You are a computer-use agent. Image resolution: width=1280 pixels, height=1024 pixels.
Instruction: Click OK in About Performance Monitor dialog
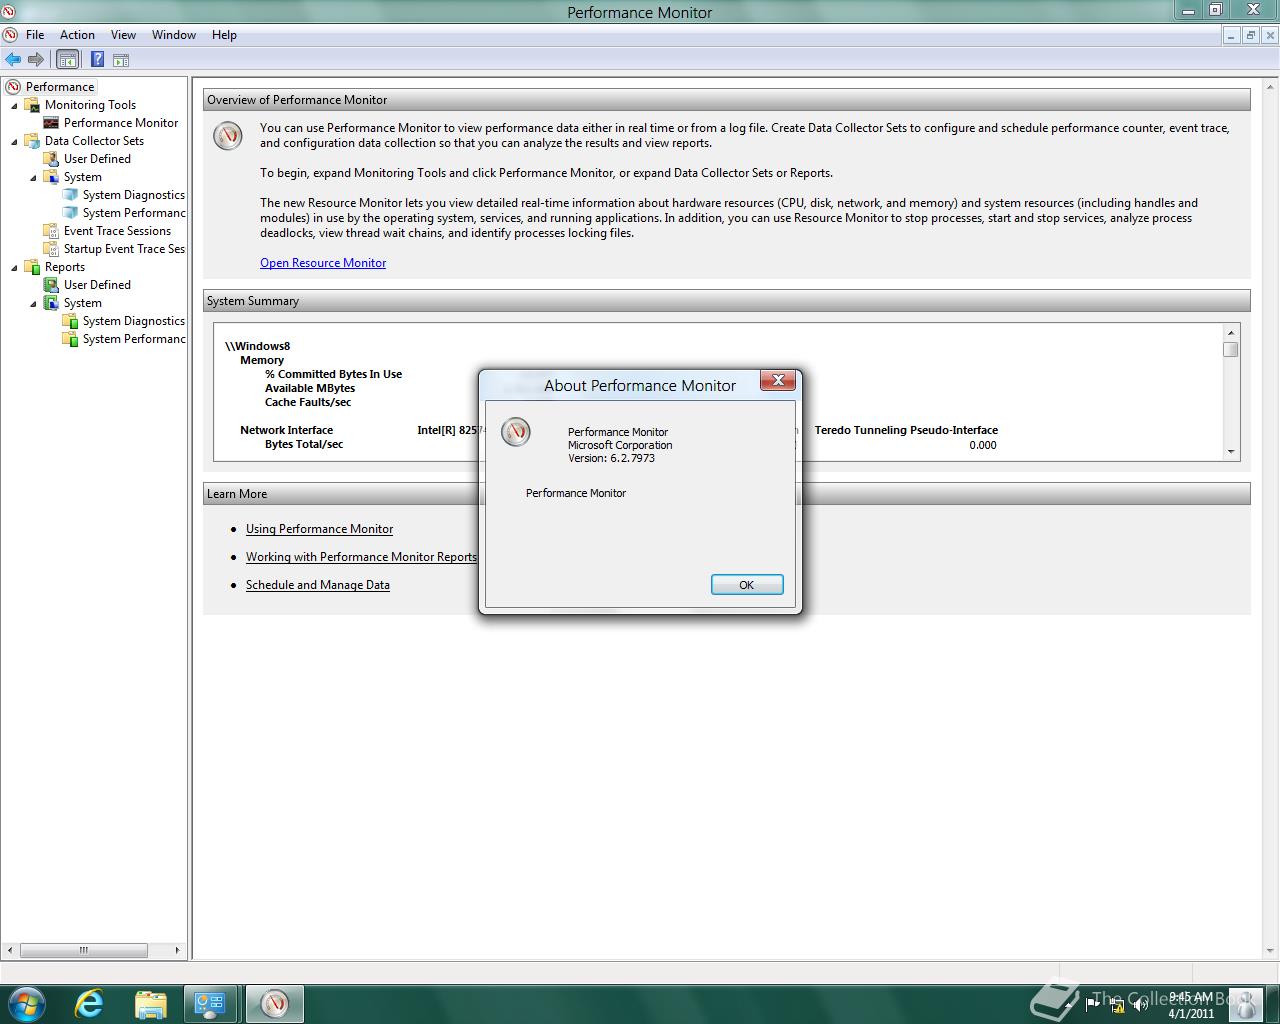[x=747, y=585]
